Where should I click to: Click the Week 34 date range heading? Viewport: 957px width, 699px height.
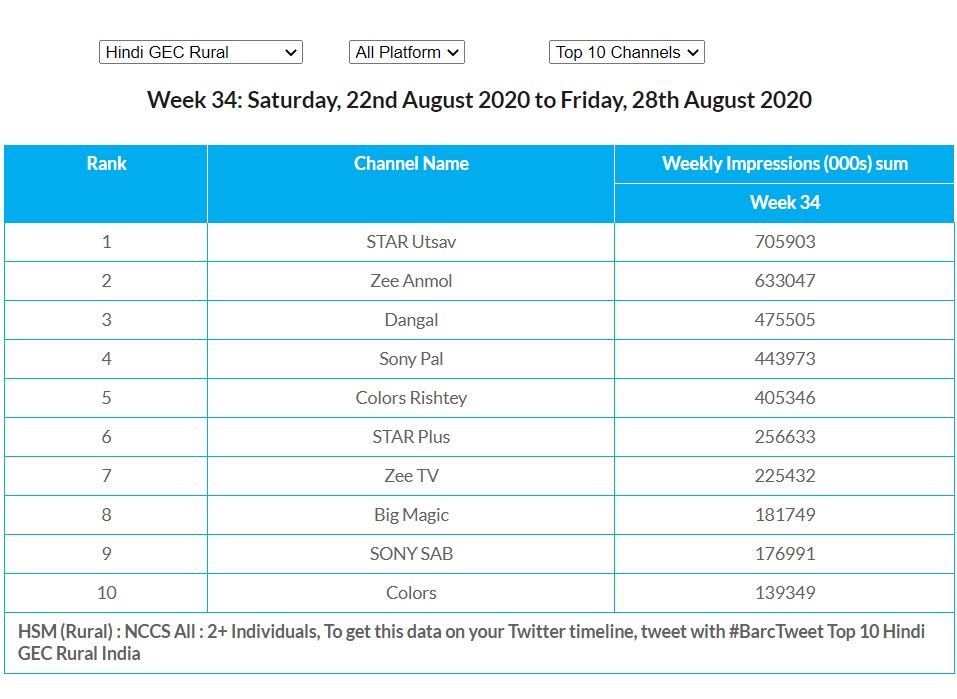(x=479, y=100)
